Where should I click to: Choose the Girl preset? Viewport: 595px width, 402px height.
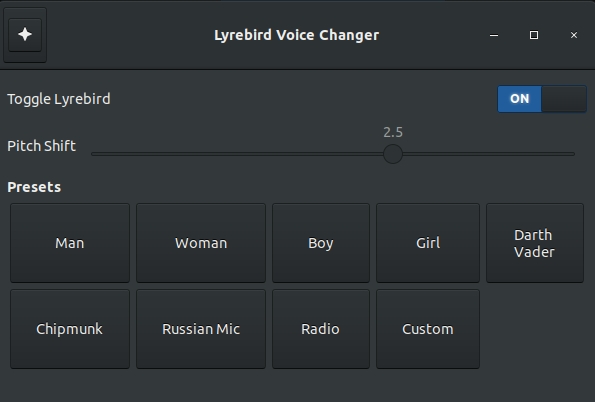[428, 243]
